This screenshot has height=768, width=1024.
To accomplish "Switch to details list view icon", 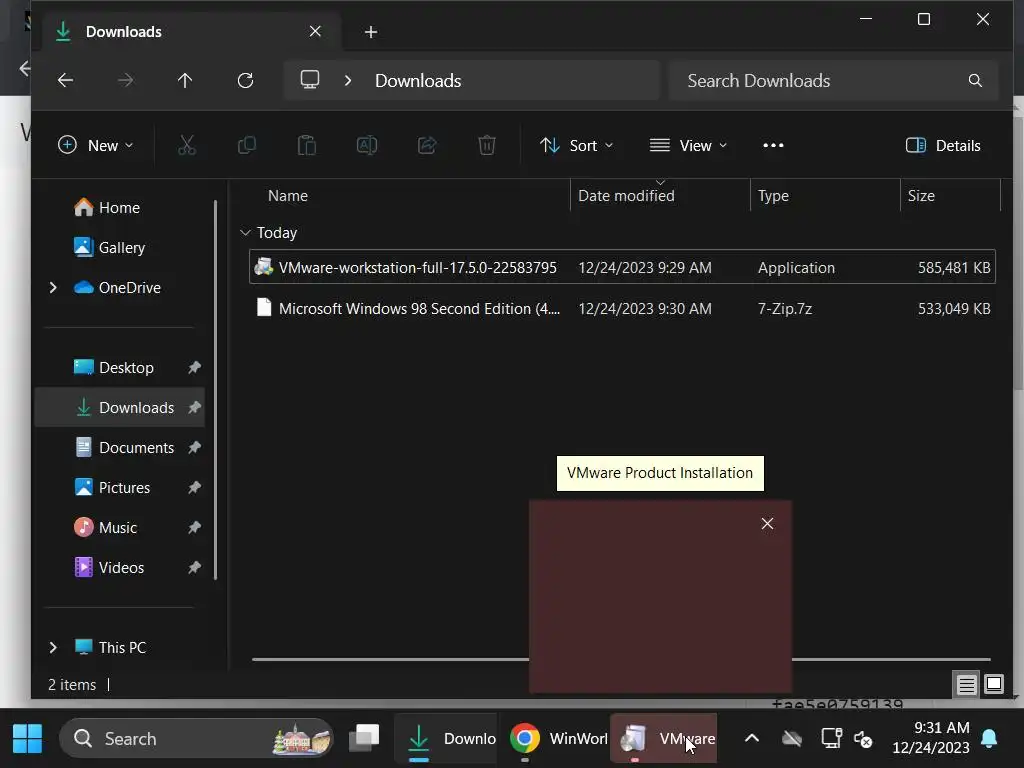I will (x=967, y=684).
